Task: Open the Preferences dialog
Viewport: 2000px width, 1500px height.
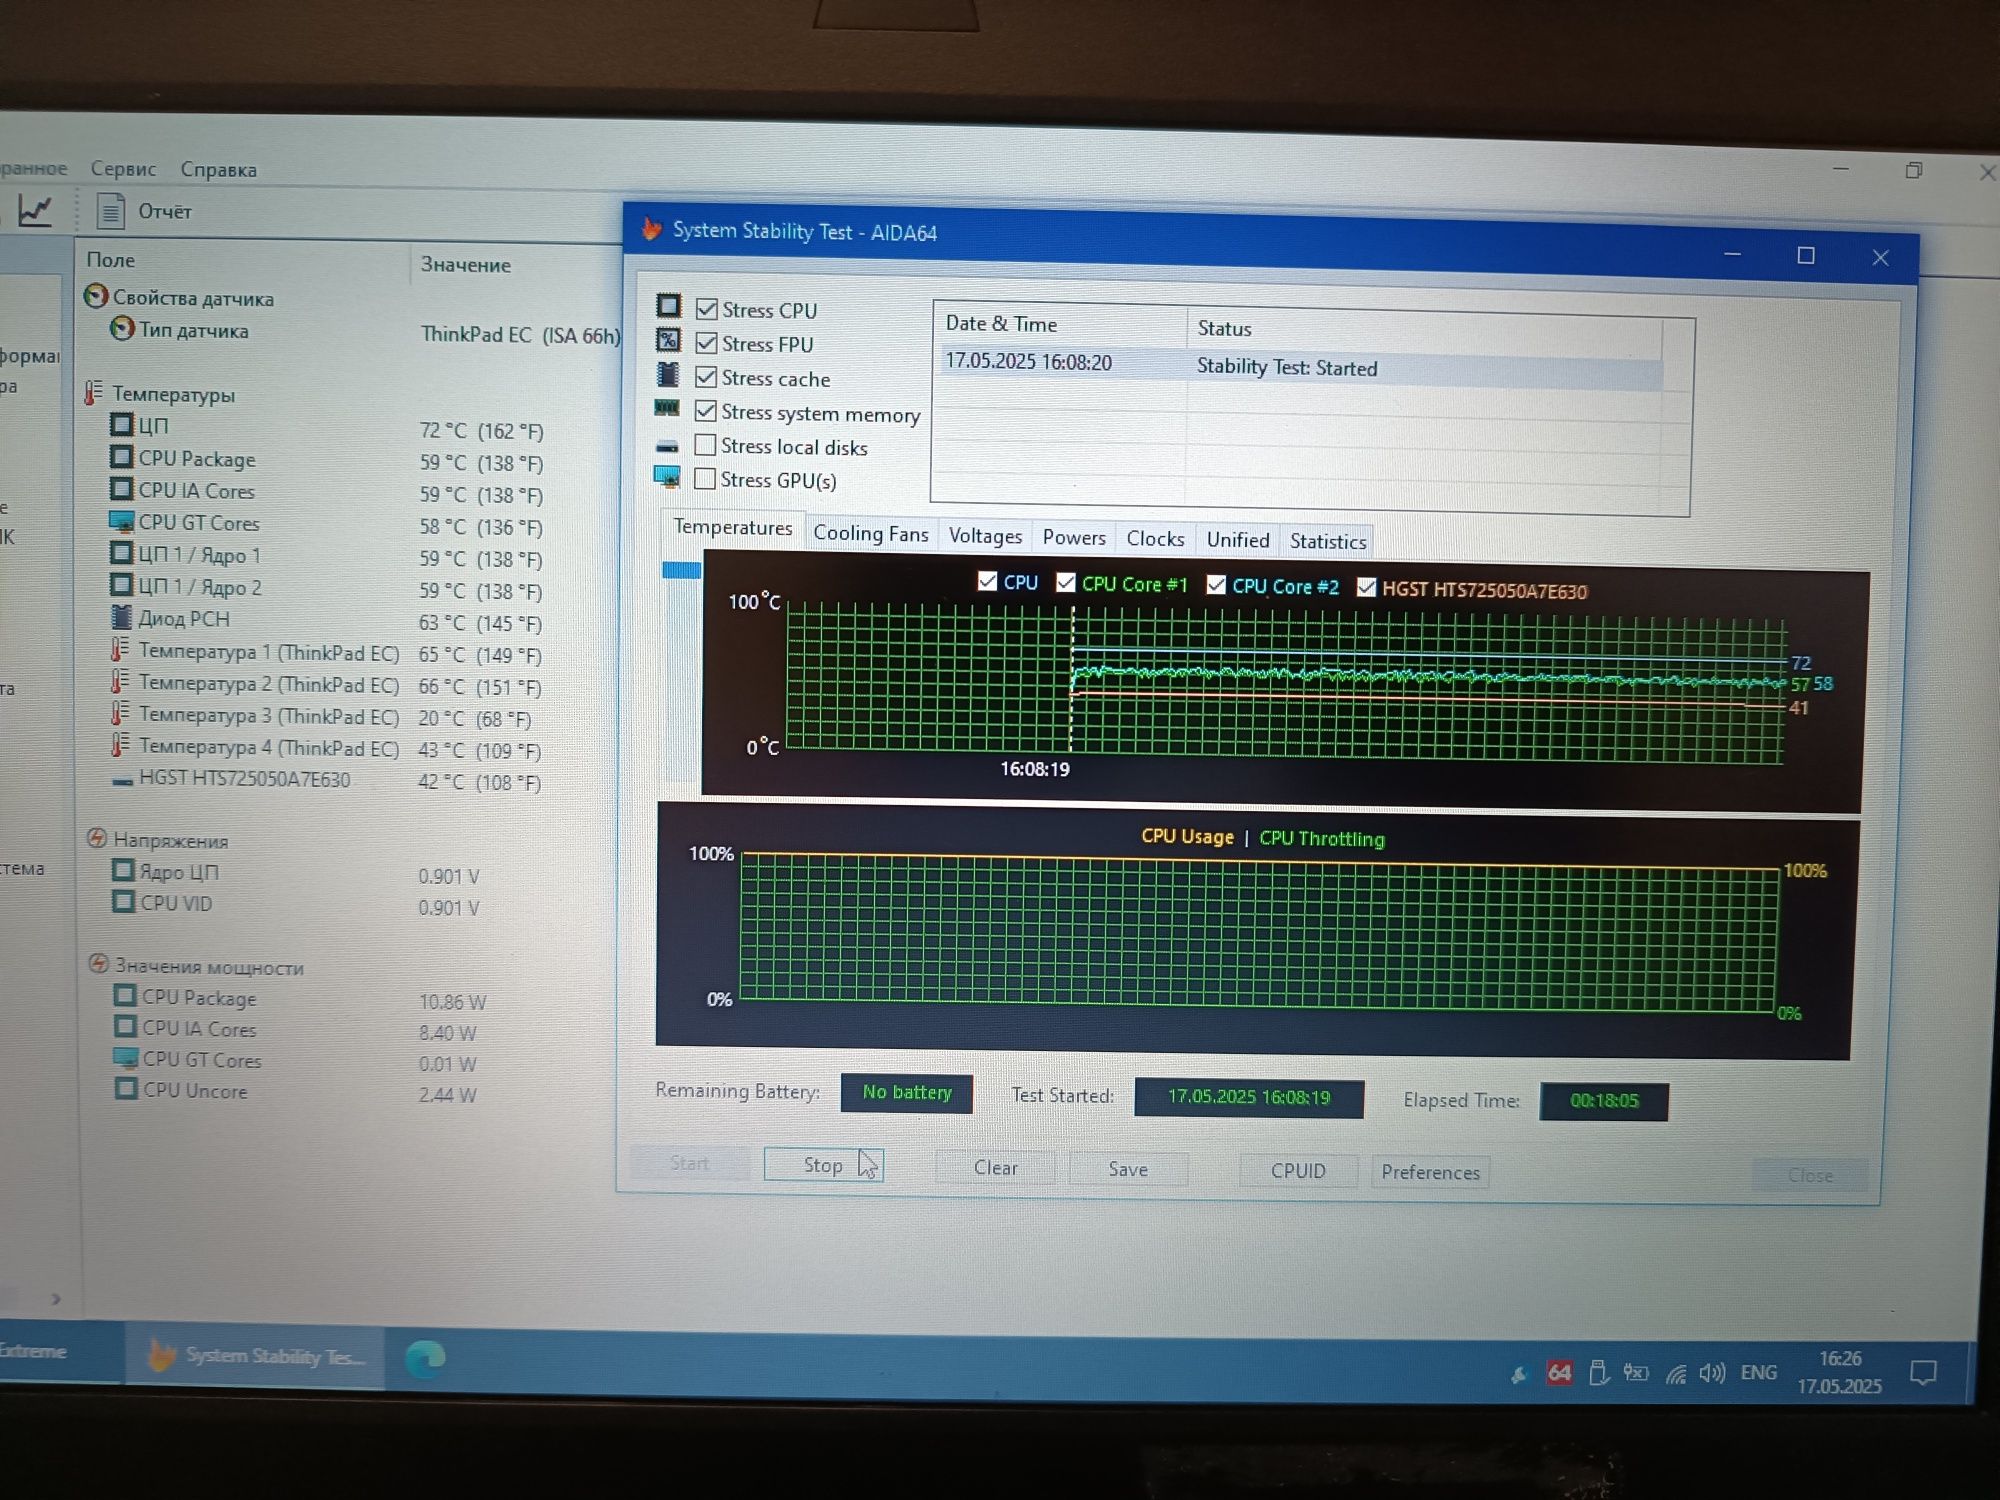Action: click(x=1430, y=1172)
